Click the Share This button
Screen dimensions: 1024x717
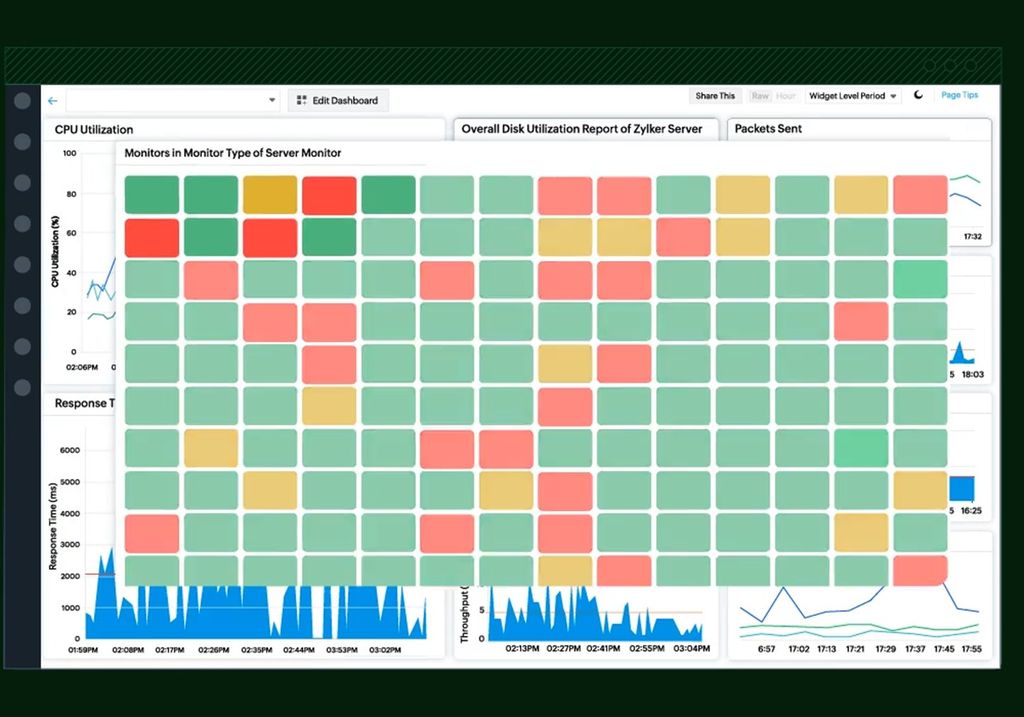pyautogui.click(x=714, y=95)
